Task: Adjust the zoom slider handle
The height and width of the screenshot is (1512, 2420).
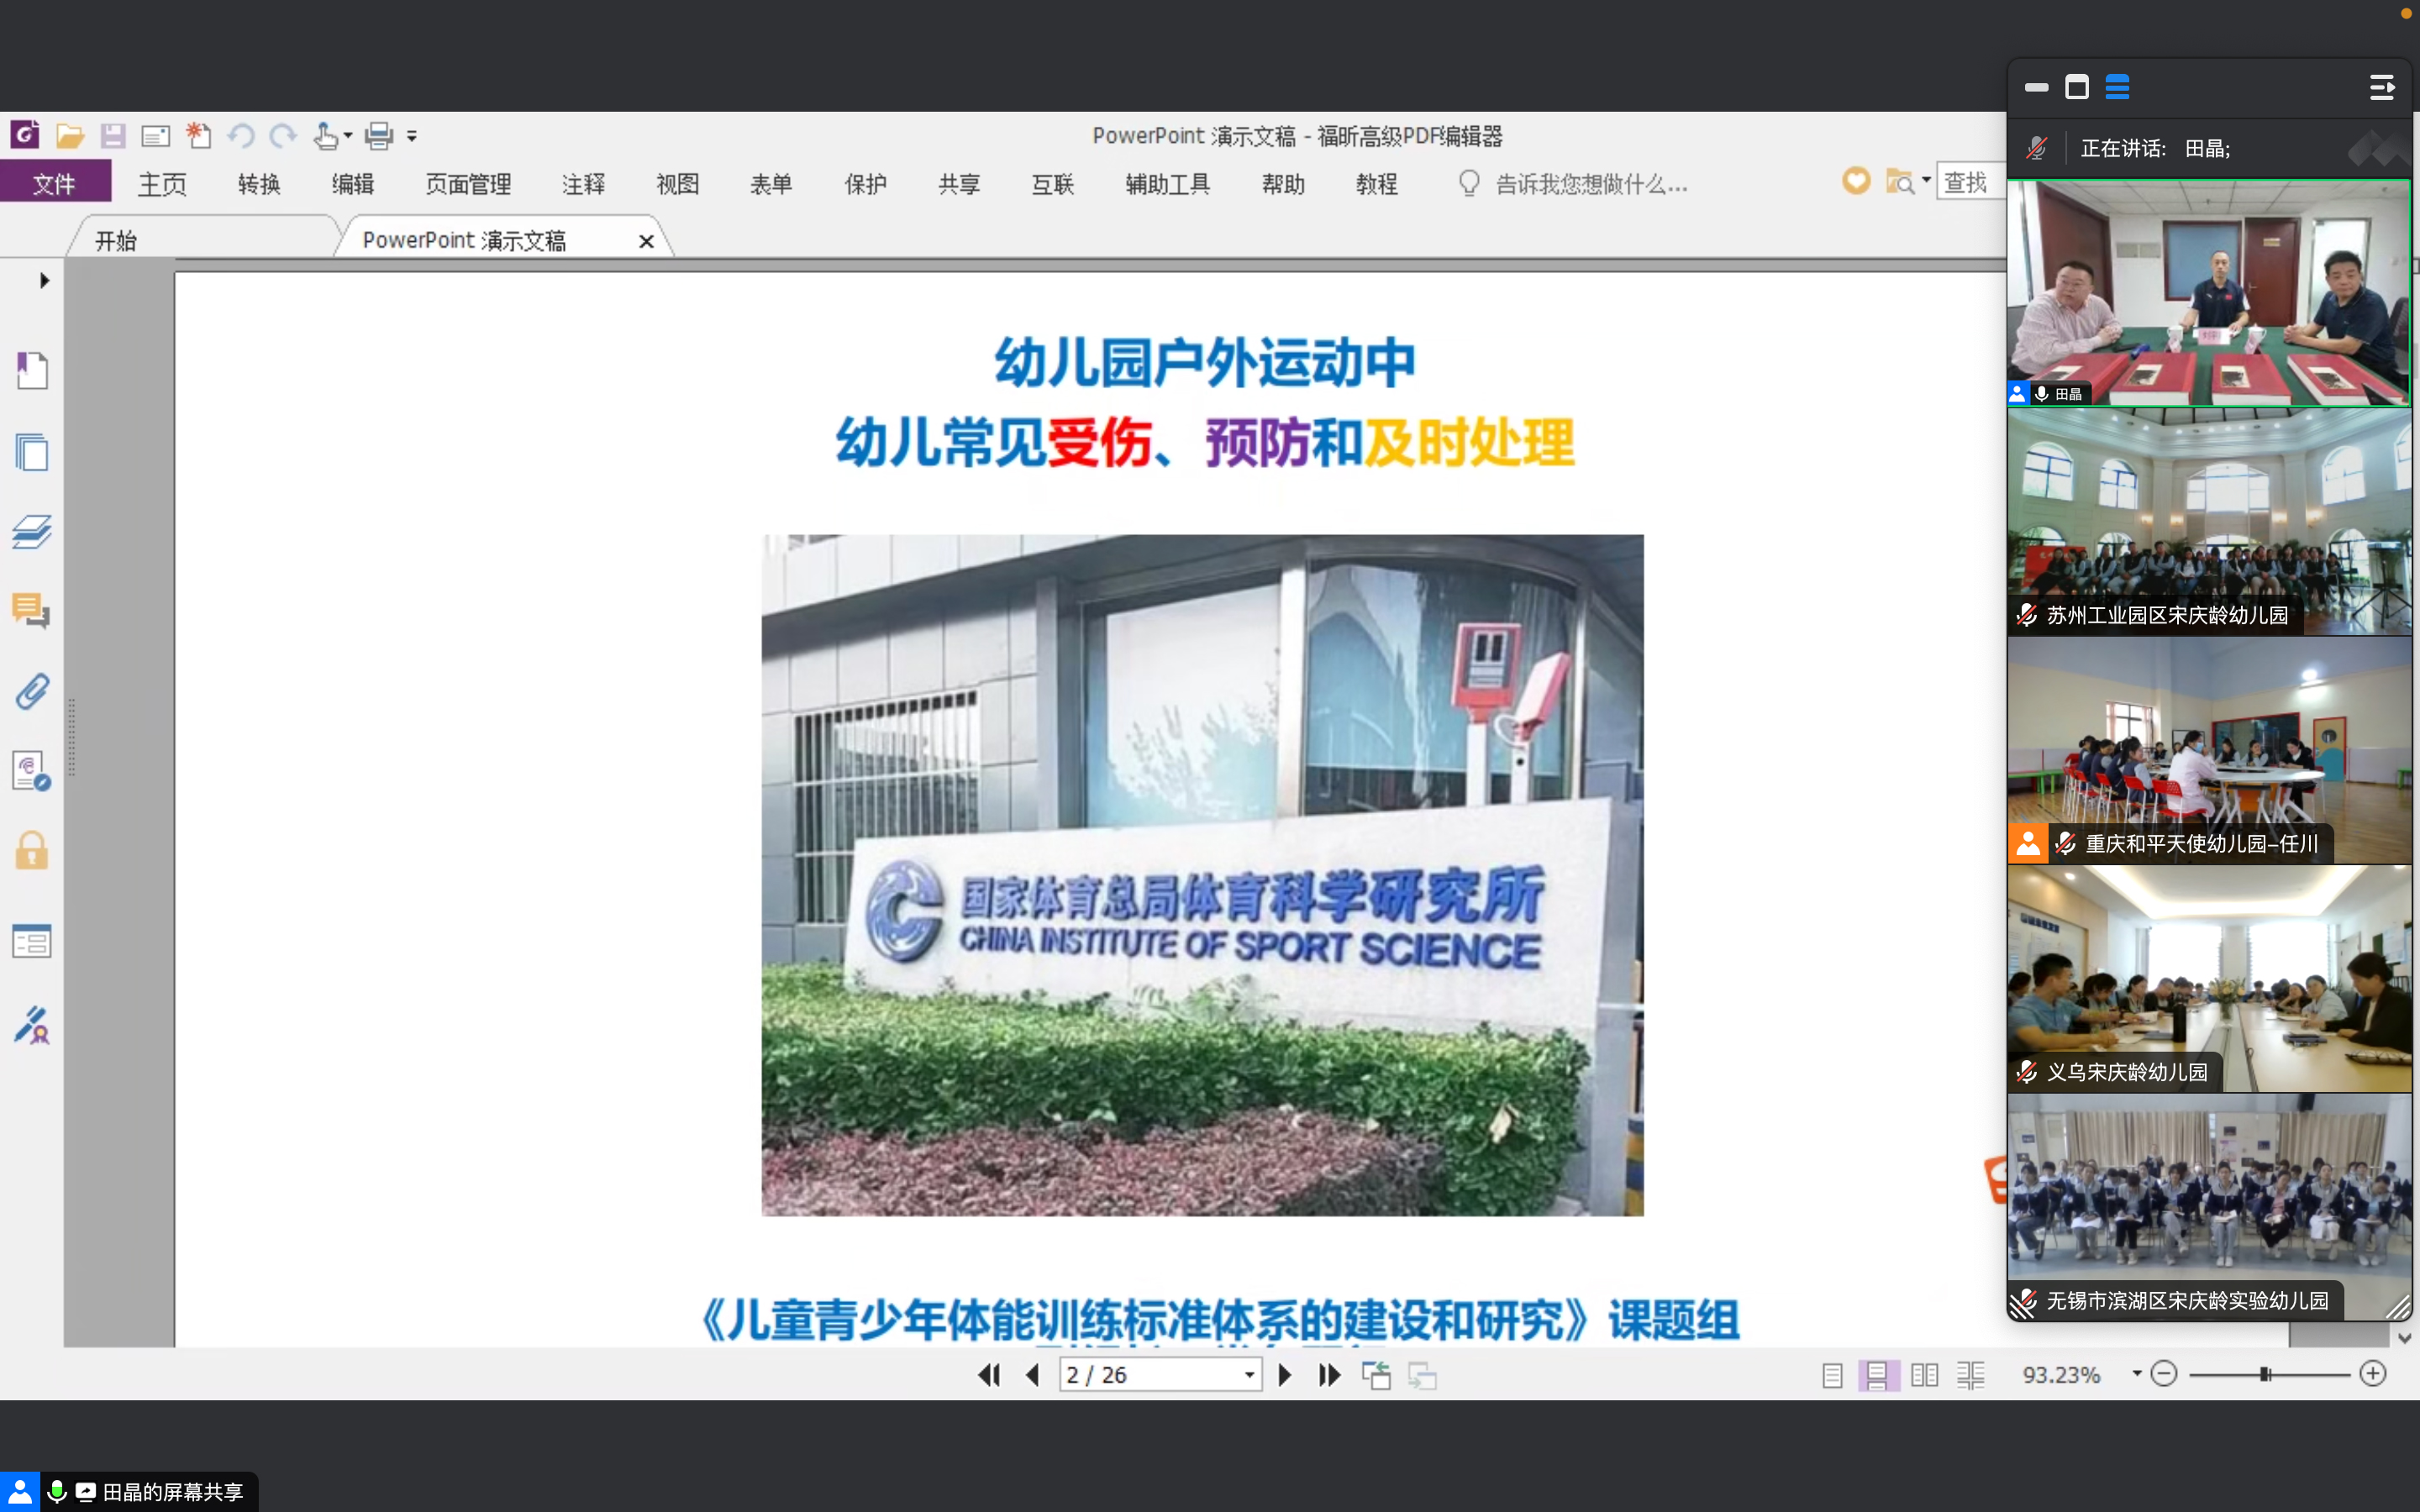Action: tap(2265, 1375)
